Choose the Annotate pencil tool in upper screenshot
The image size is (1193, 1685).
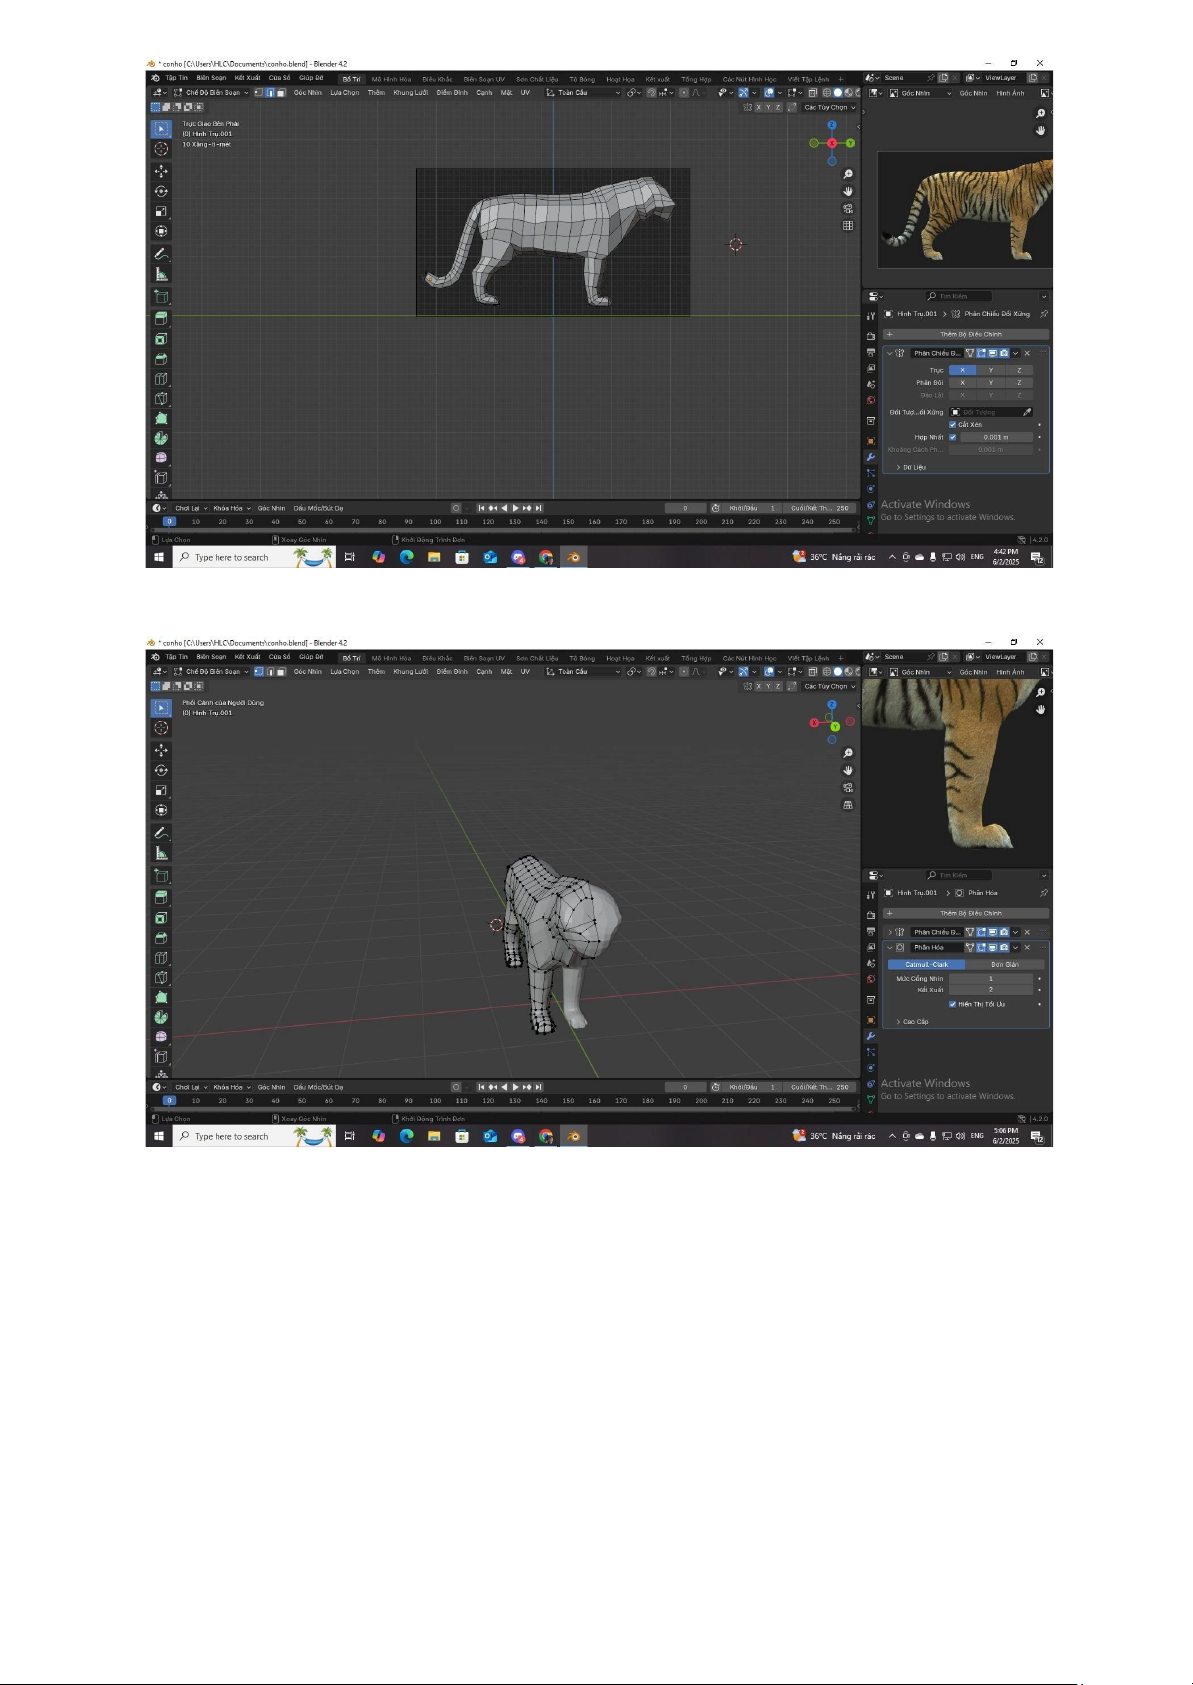[x=161, y=254]
